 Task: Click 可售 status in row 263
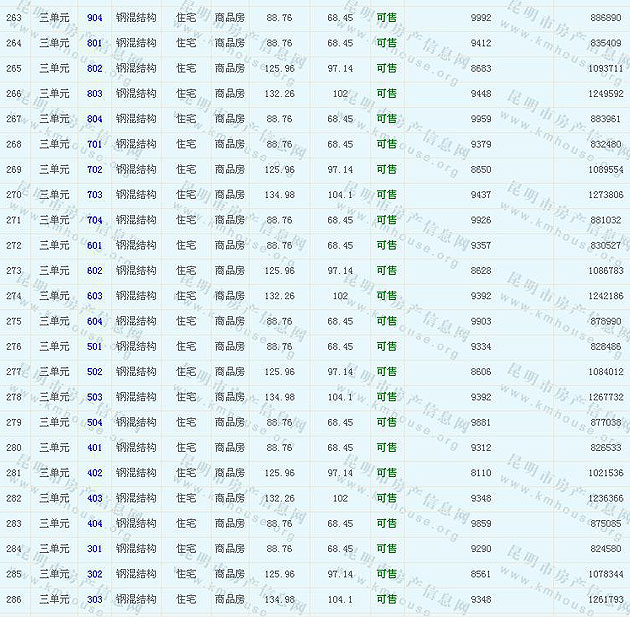(386, 18)
